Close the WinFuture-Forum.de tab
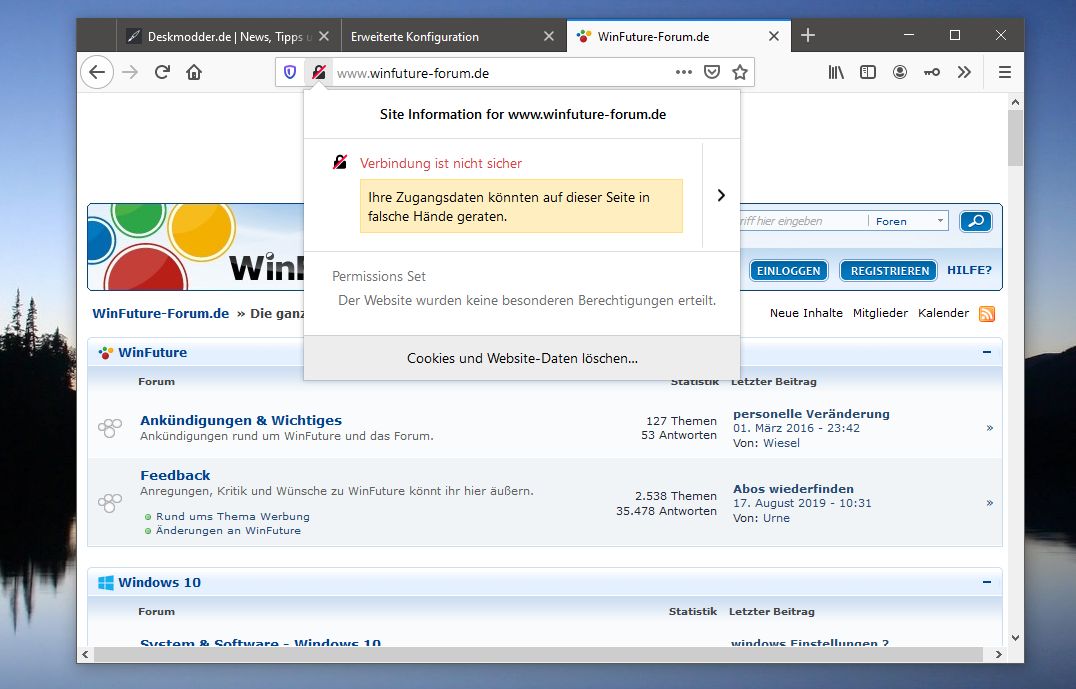 click(774, 36)
